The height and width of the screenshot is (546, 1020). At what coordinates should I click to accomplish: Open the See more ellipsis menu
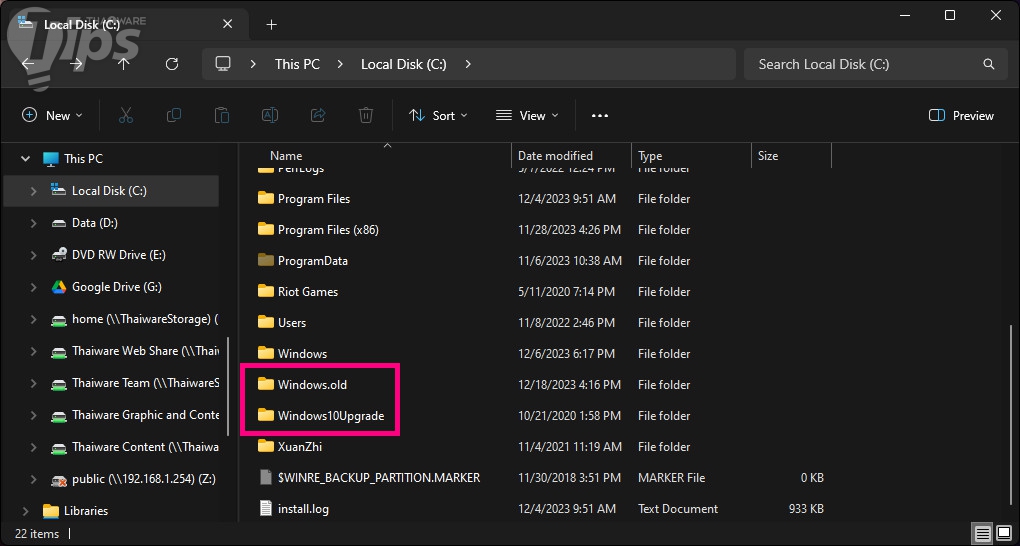click(x=600, y=115)
